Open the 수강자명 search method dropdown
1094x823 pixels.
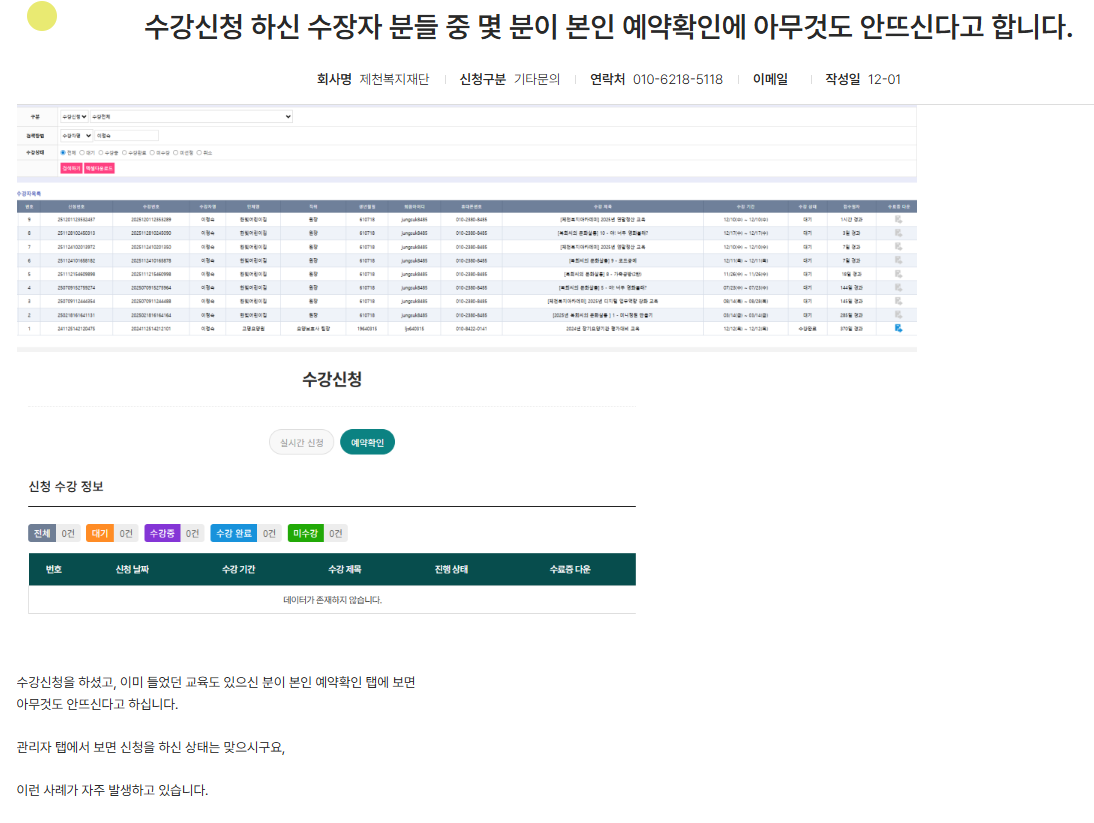pyautogui.click(x=76, y=135)
